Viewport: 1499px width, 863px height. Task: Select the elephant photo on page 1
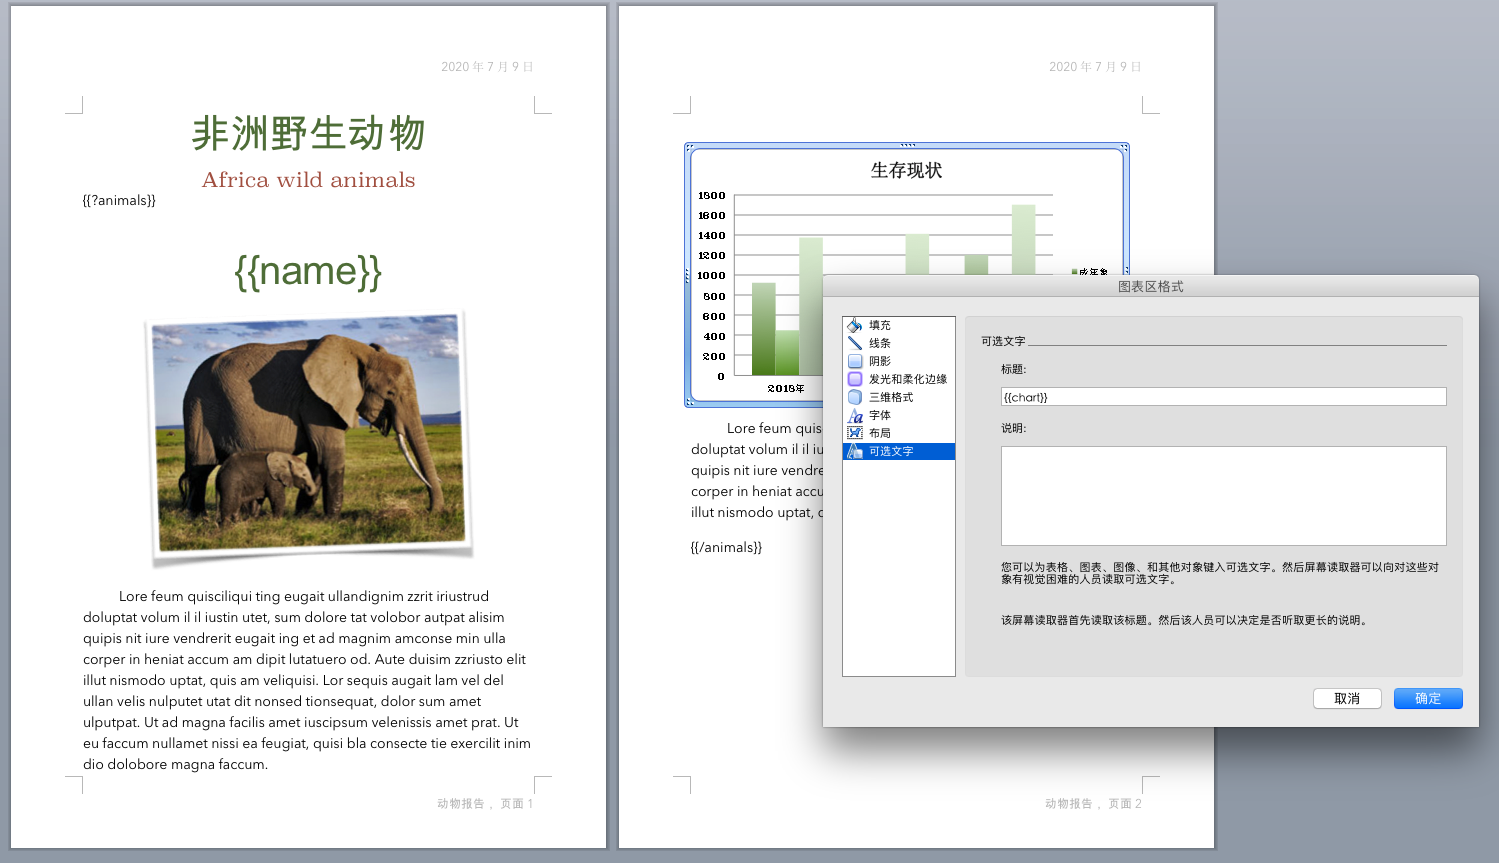310,435
